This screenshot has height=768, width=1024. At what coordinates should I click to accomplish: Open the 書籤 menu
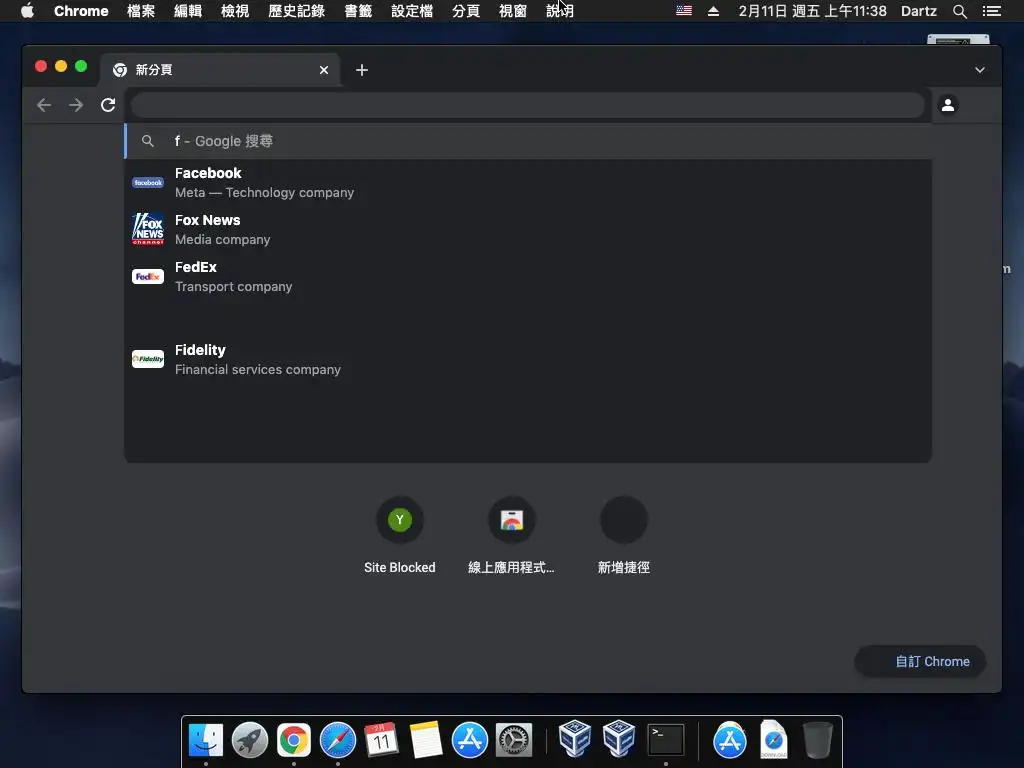pos(359,11)
